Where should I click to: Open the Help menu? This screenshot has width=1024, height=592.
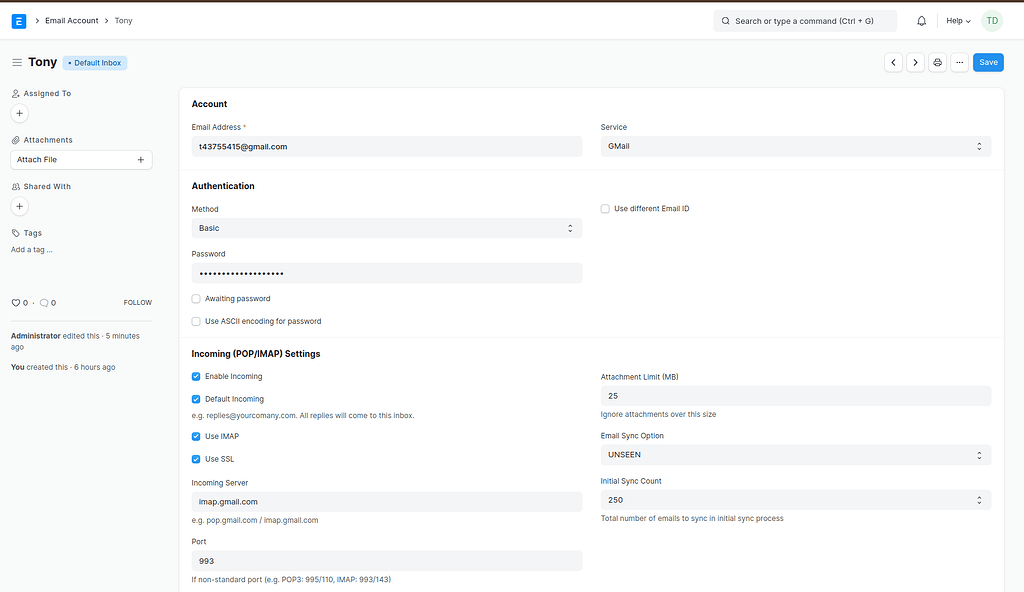[957, 20]
